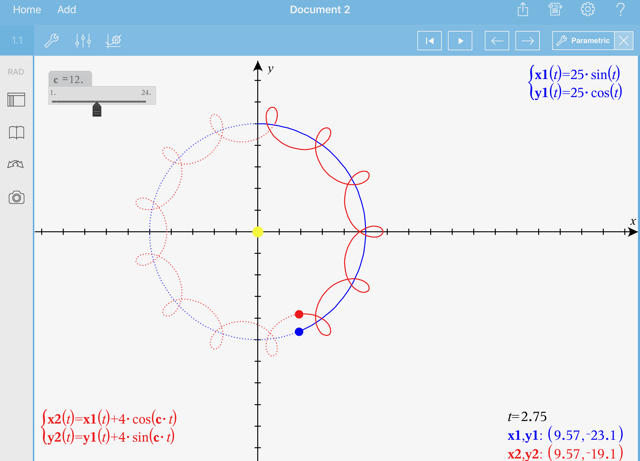
Task: Close the Parametric toolbar with the X
Action: click(624, 41)
